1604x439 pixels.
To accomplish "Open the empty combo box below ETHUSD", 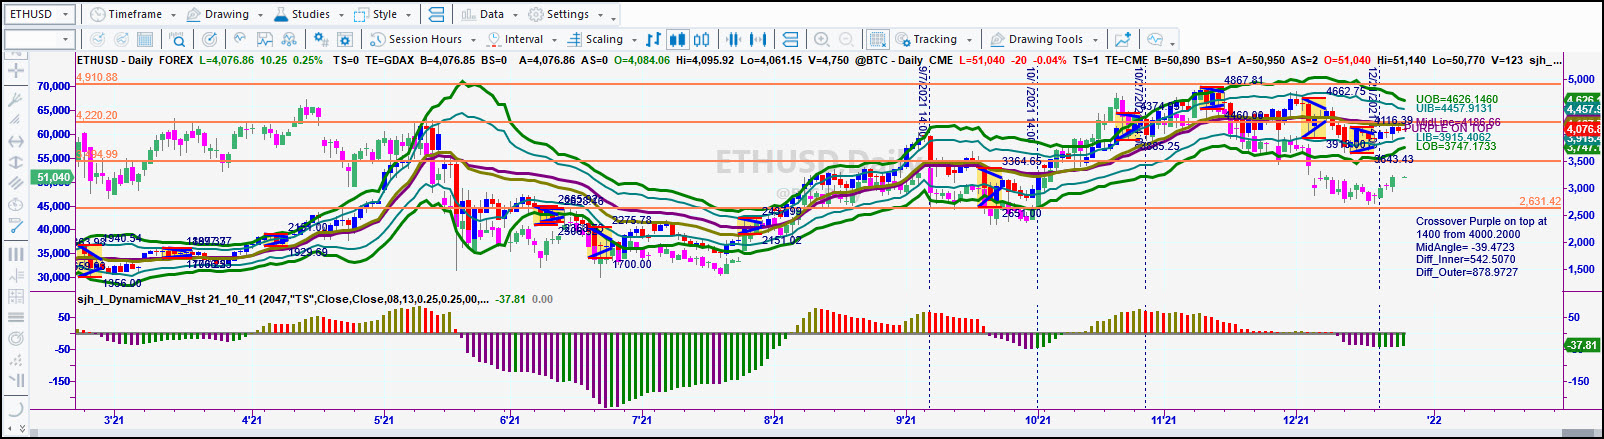I will [40, 39].
